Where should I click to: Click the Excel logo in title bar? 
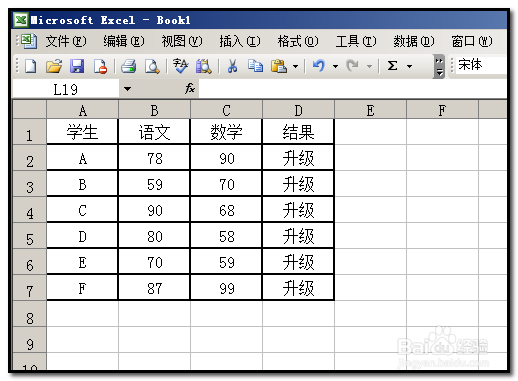click(21, 20)
